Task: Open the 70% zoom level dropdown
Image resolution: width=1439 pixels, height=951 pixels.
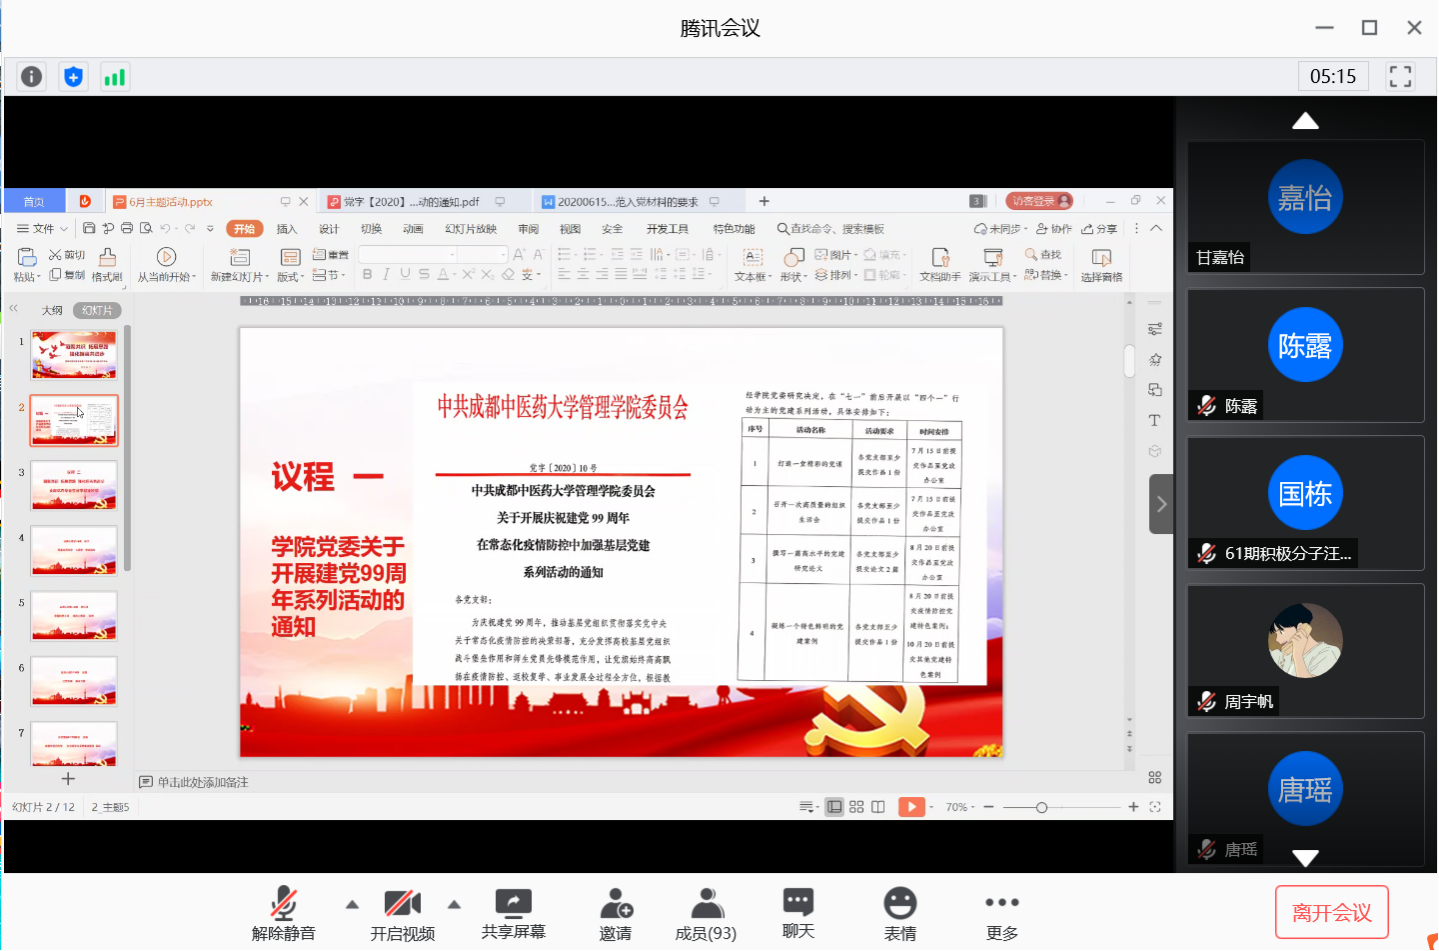Action: coord(959,807)
